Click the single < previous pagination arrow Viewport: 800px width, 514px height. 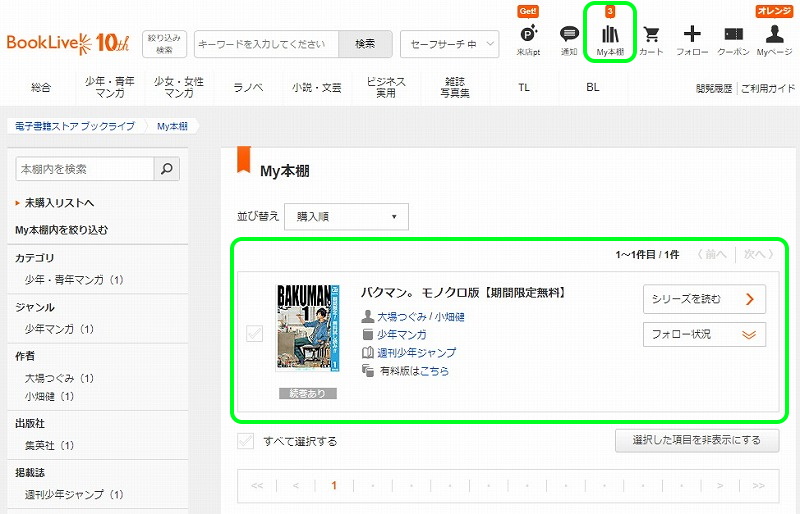pyautogui.click(x=296, y=485)
